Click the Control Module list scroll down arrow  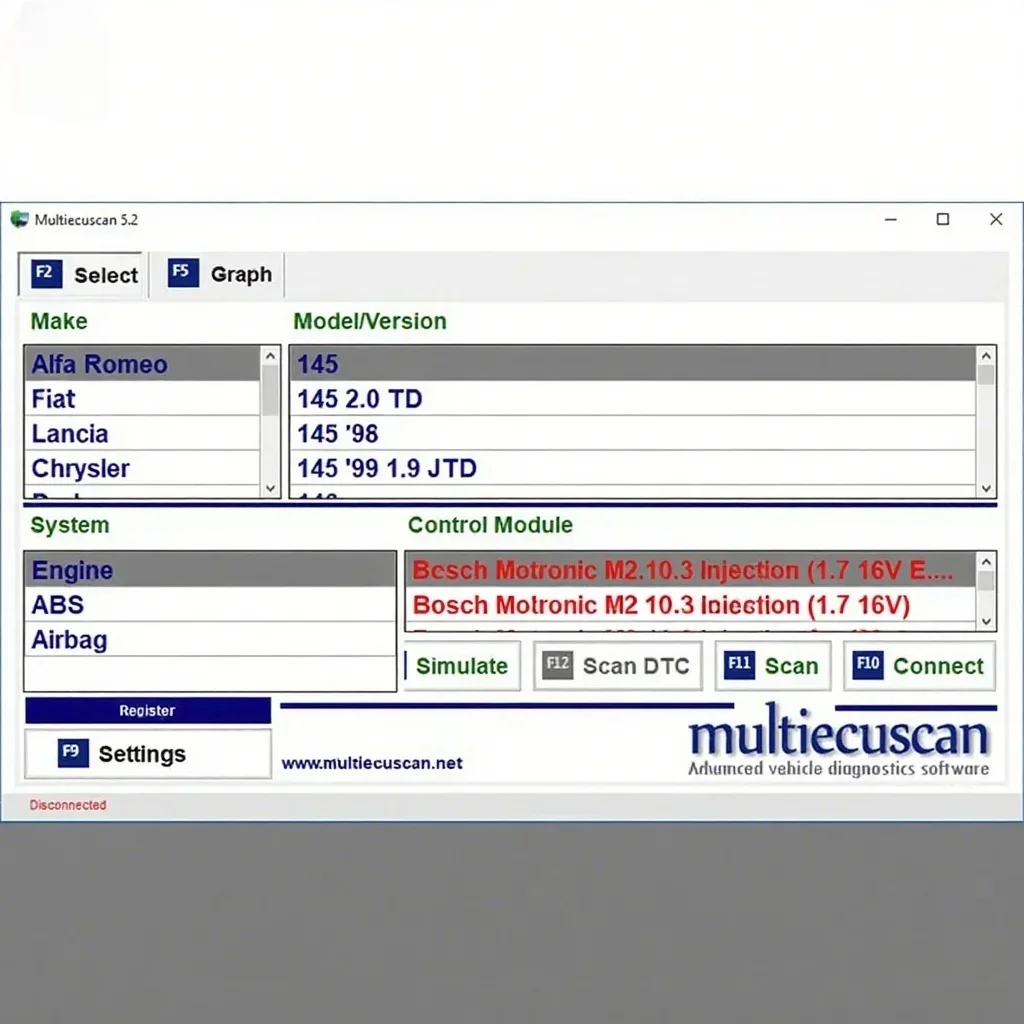click(986, 621)
